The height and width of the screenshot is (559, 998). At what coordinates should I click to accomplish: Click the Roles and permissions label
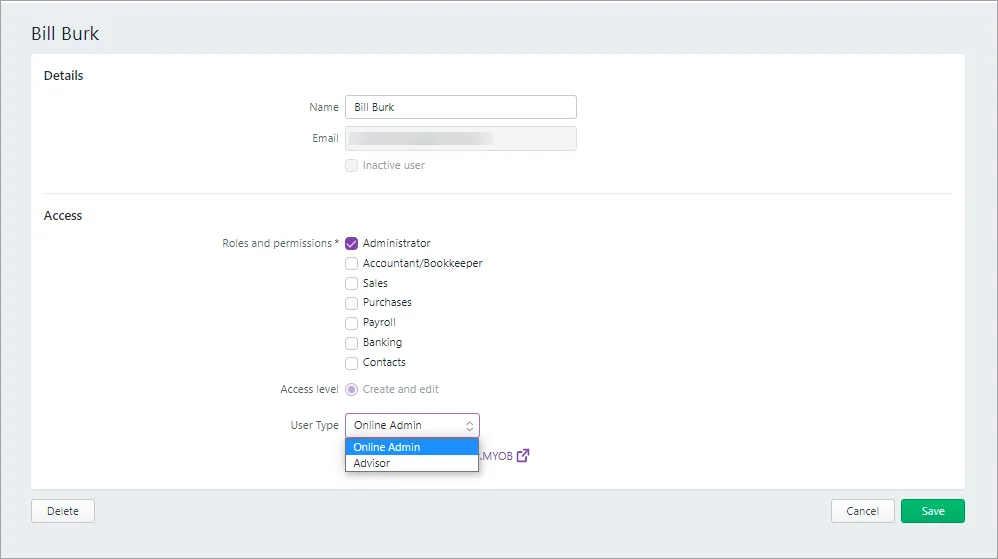[x=280, y=243]
